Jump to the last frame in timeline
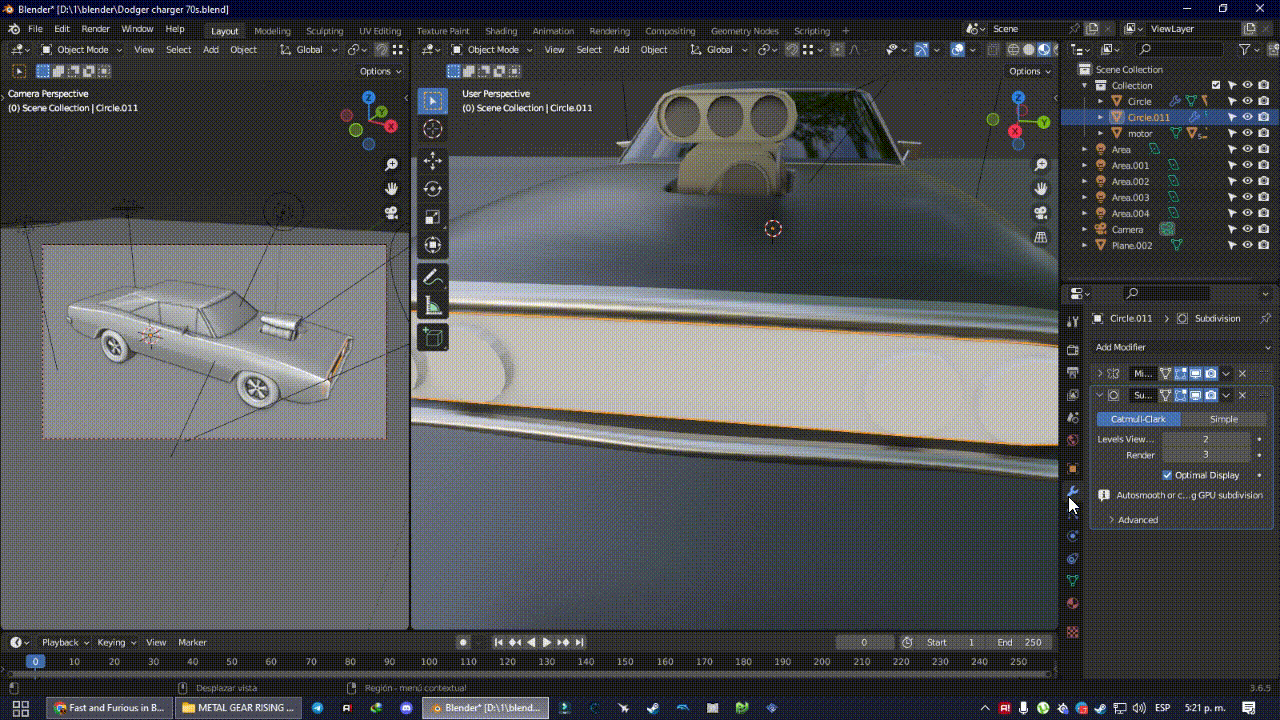The width and height of the screenshot is (1280, 720). point(579,642)
